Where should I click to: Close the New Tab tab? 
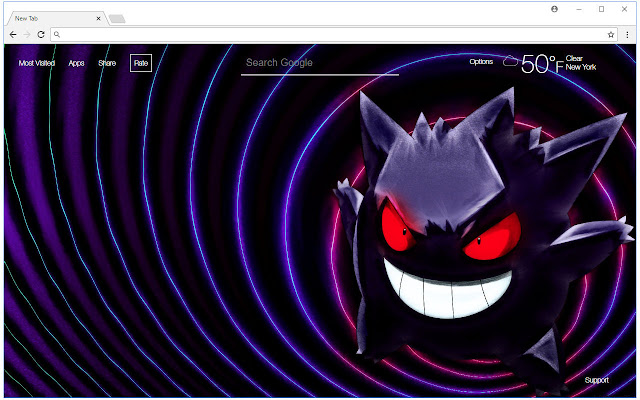click(98, 18)
